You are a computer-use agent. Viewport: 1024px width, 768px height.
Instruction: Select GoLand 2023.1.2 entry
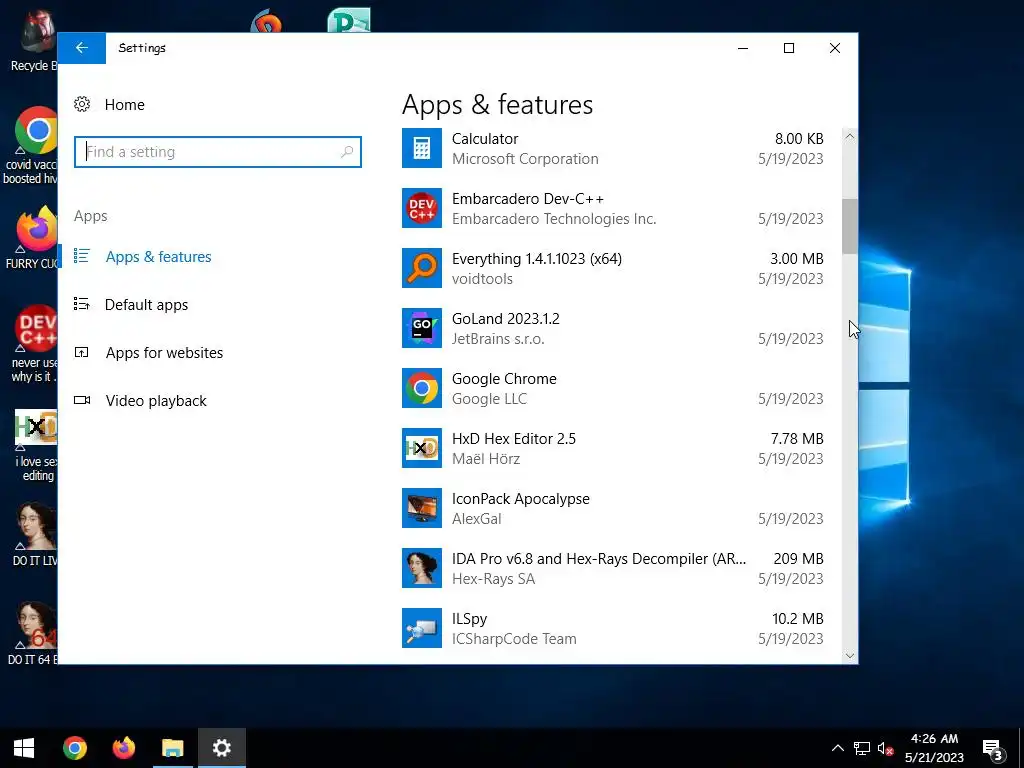pyautogui.click(x=505, y=319)
